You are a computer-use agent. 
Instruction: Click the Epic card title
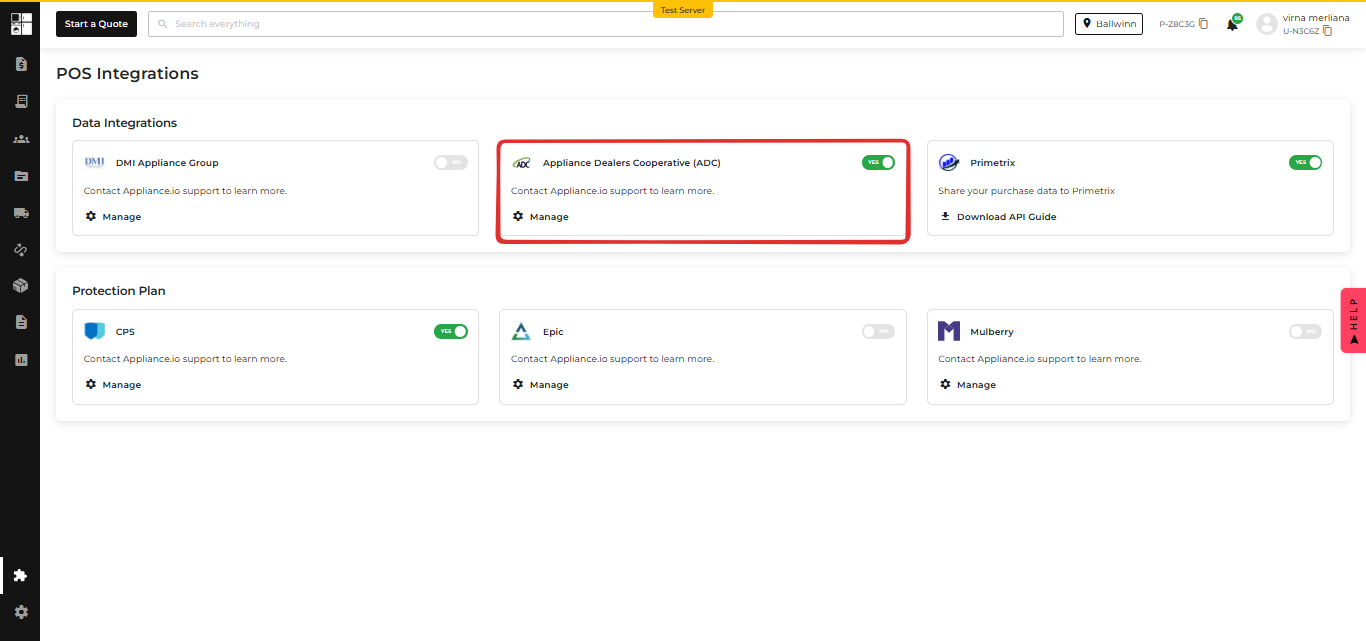pos(553,332)
